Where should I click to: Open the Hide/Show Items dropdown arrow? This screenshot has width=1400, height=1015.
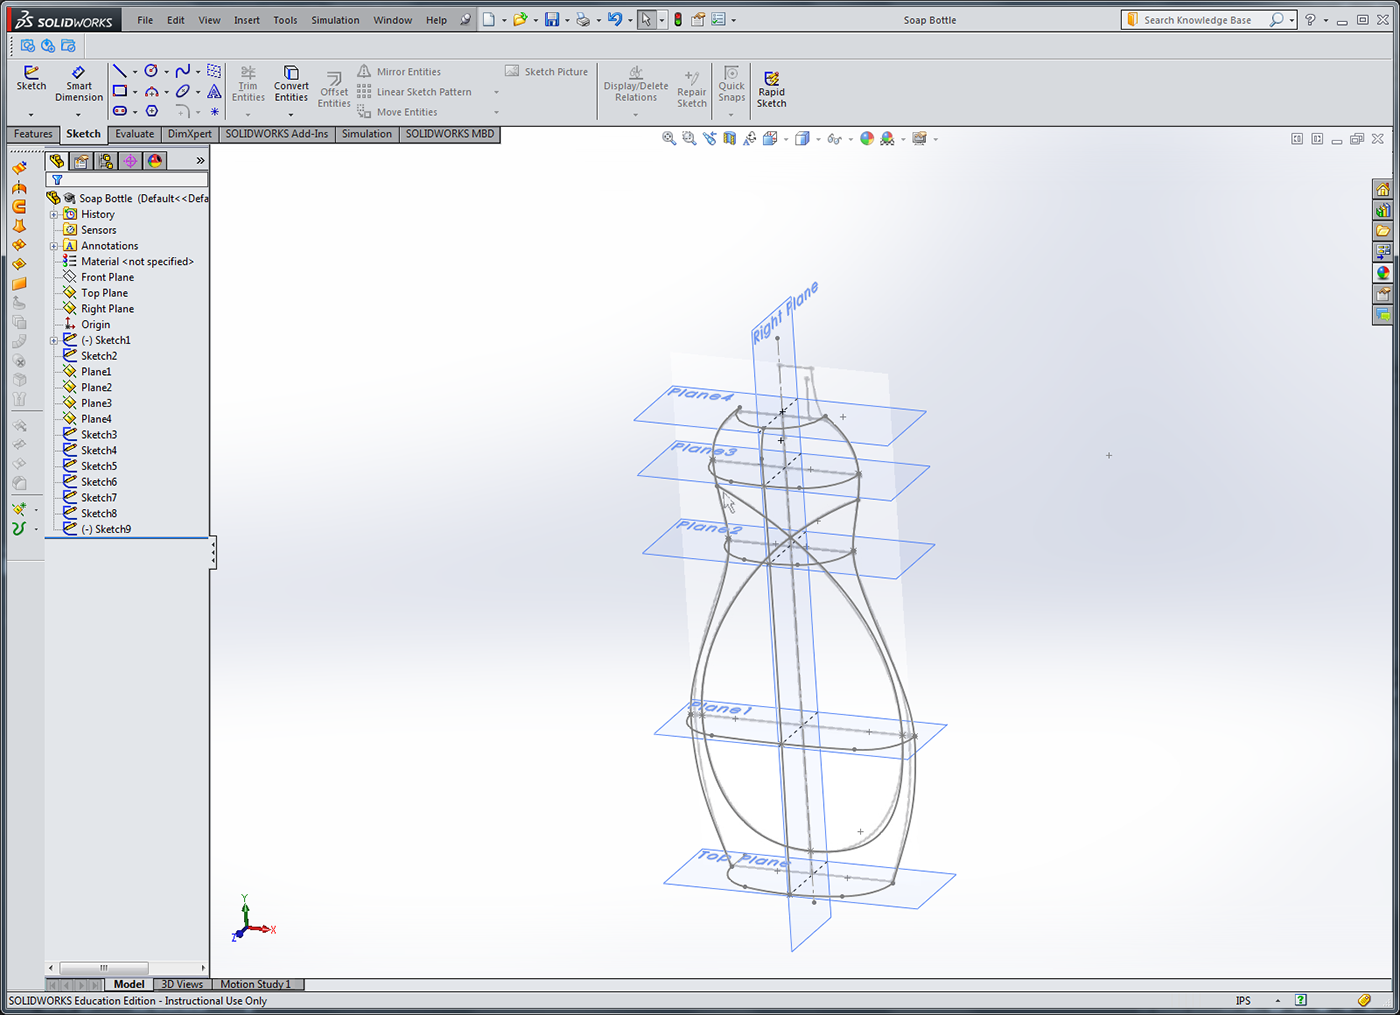pos(851,140)
